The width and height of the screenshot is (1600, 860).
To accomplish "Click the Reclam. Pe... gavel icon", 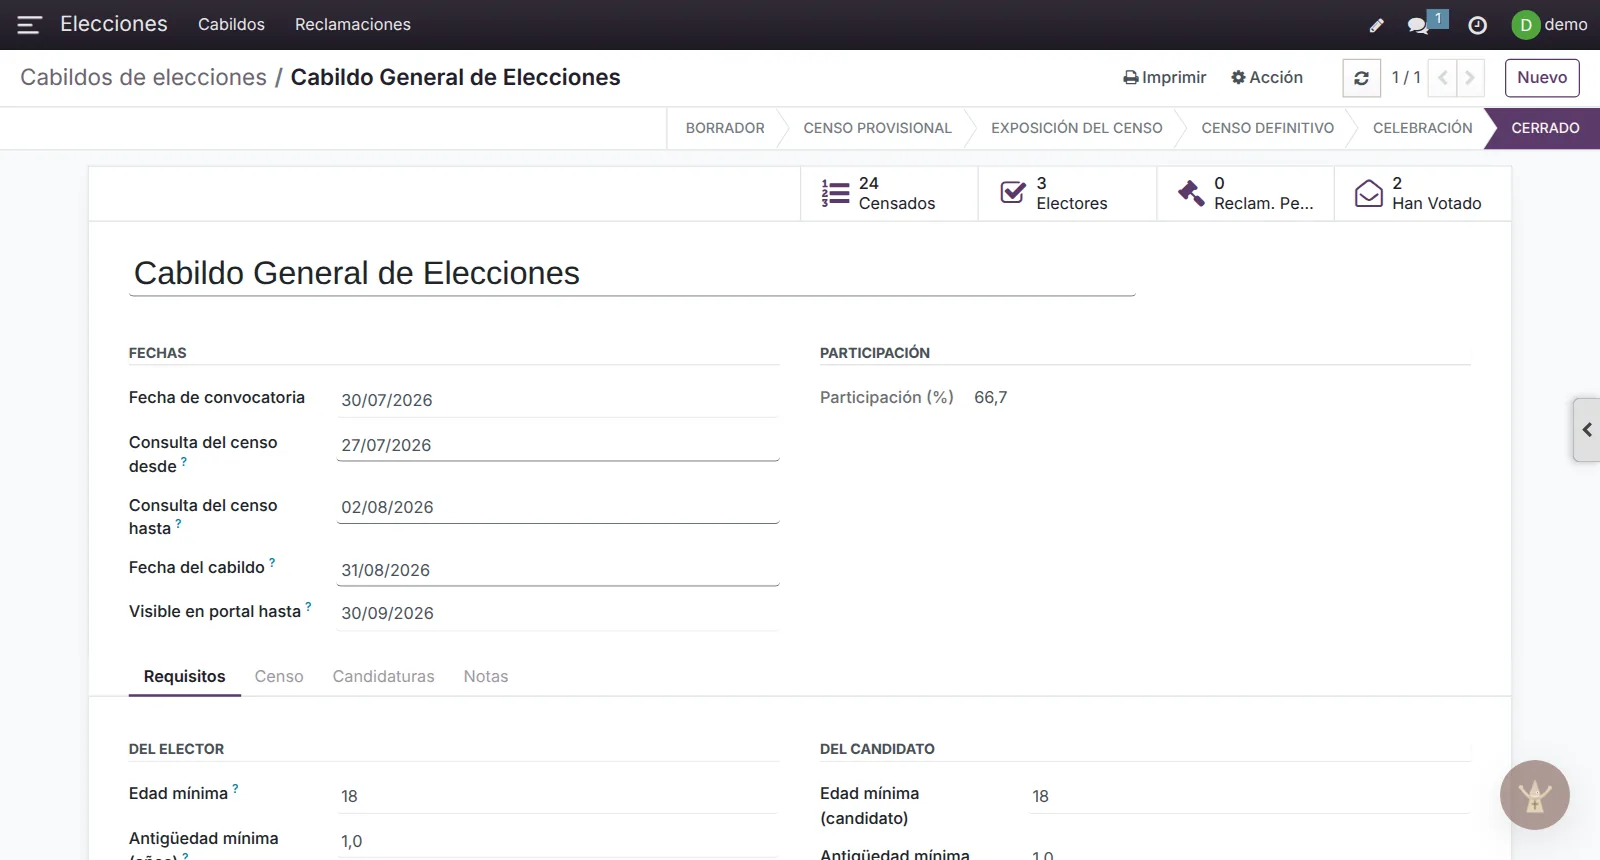I will pyautogui.click(x=1191, y=193).
